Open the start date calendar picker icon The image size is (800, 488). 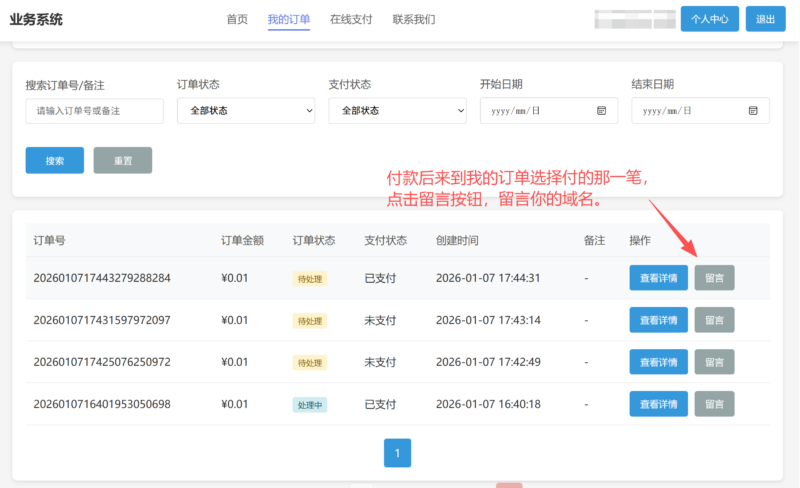[x=601, y=111]
